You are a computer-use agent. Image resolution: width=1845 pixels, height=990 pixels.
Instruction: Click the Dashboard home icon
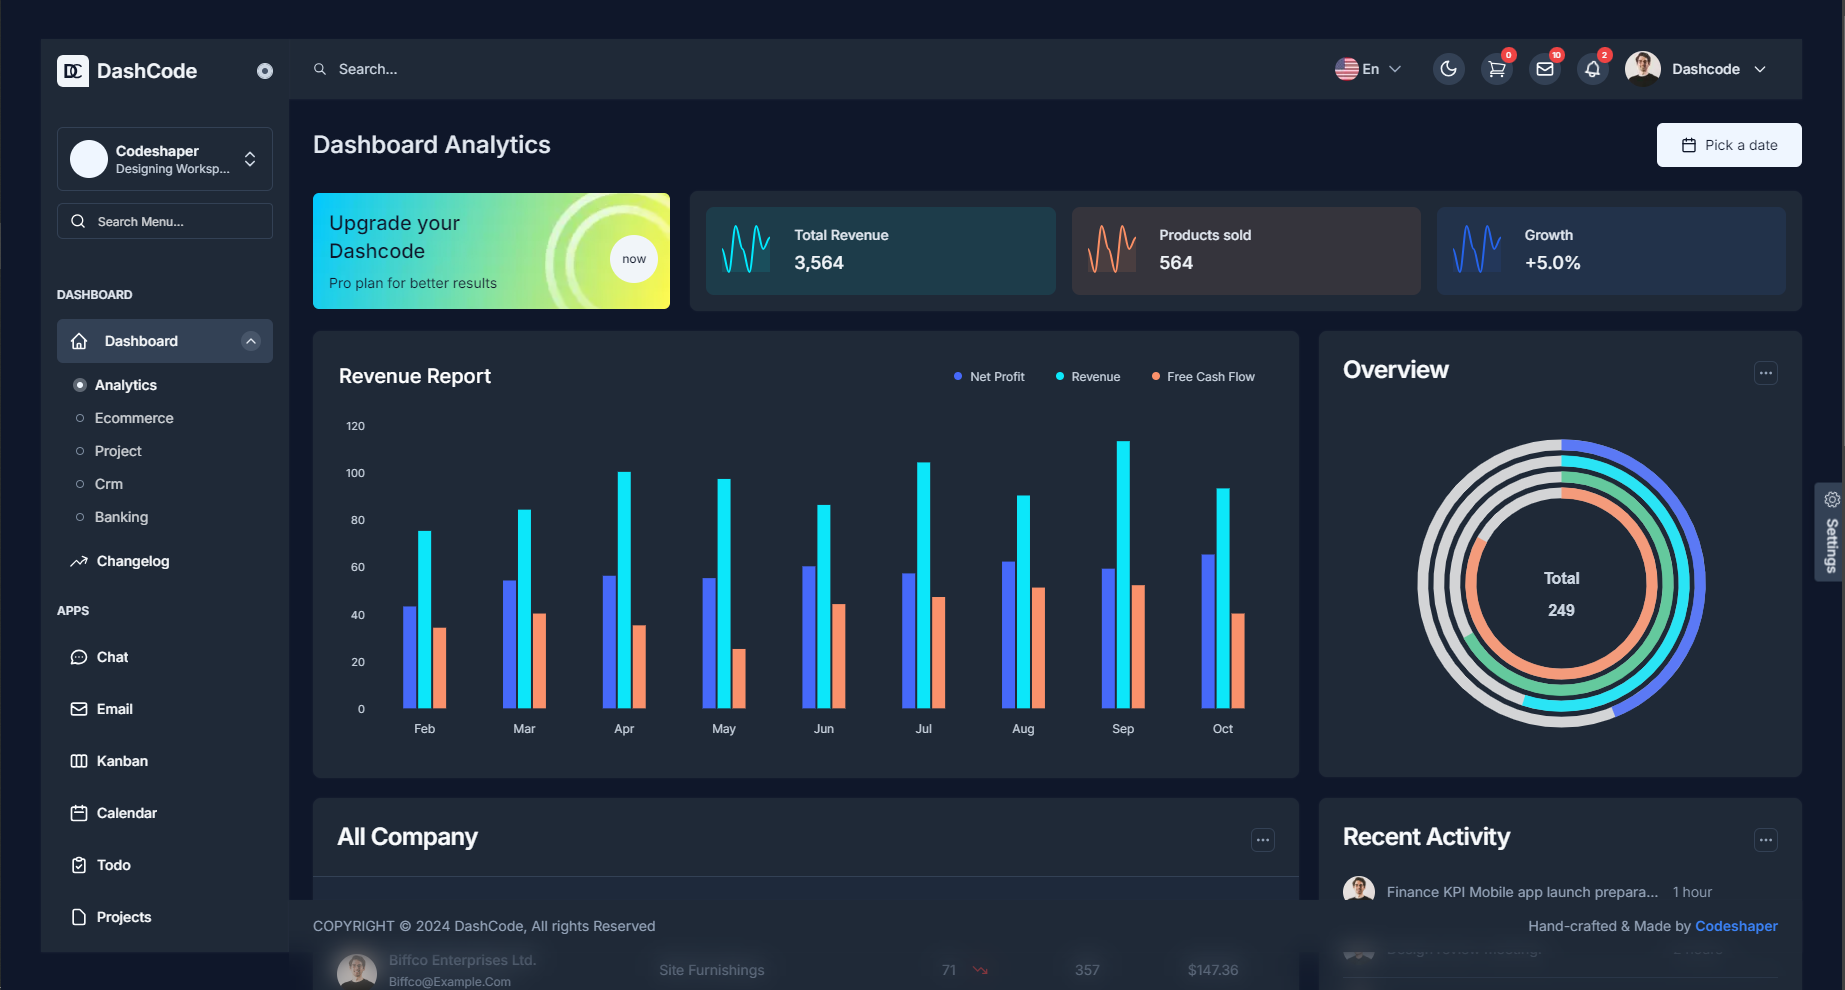(x=79, y=341)
